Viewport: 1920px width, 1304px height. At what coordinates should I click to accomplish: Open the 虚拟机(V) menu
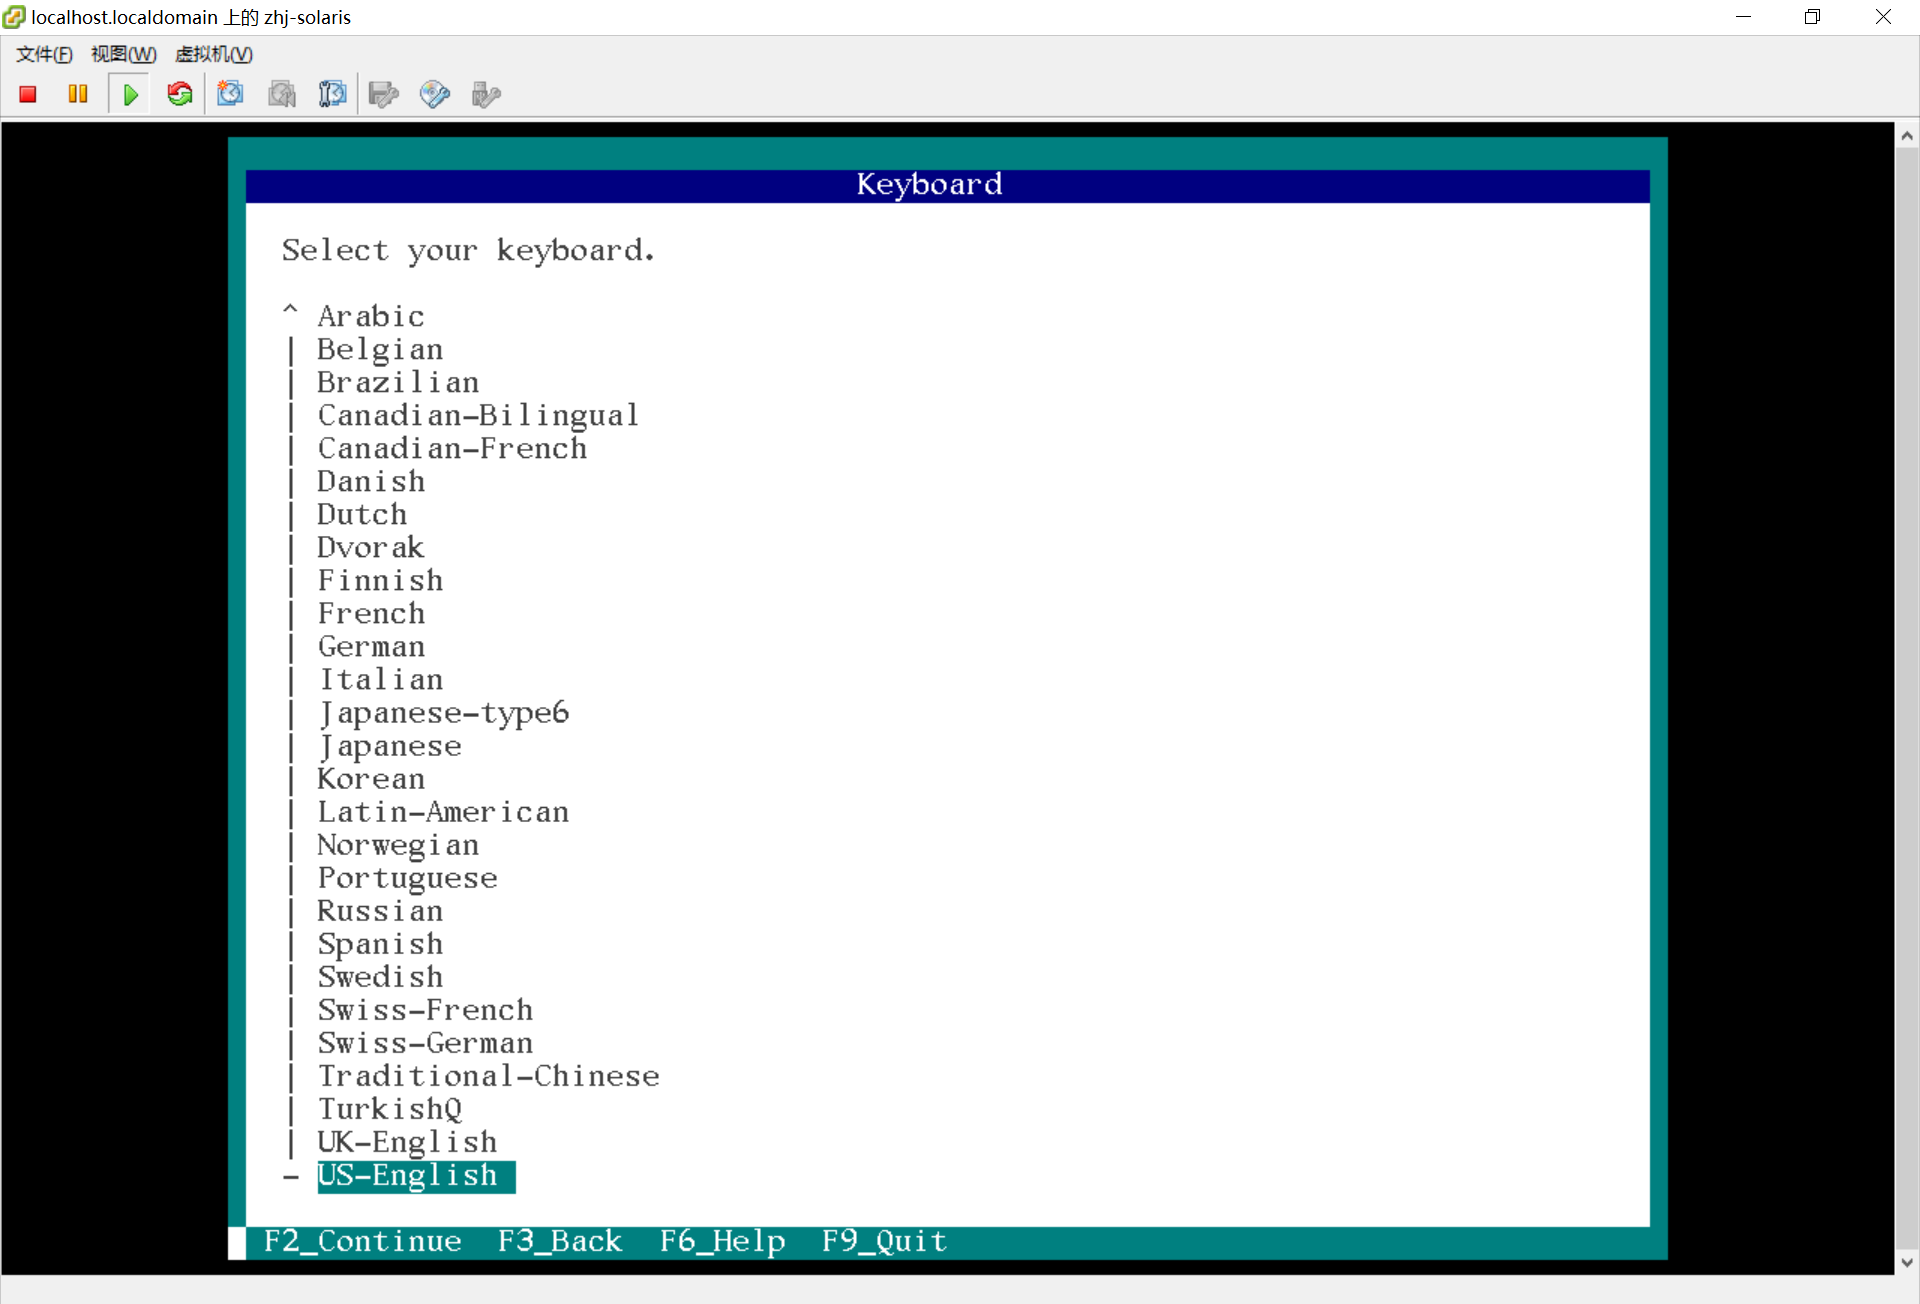point(214,54)
